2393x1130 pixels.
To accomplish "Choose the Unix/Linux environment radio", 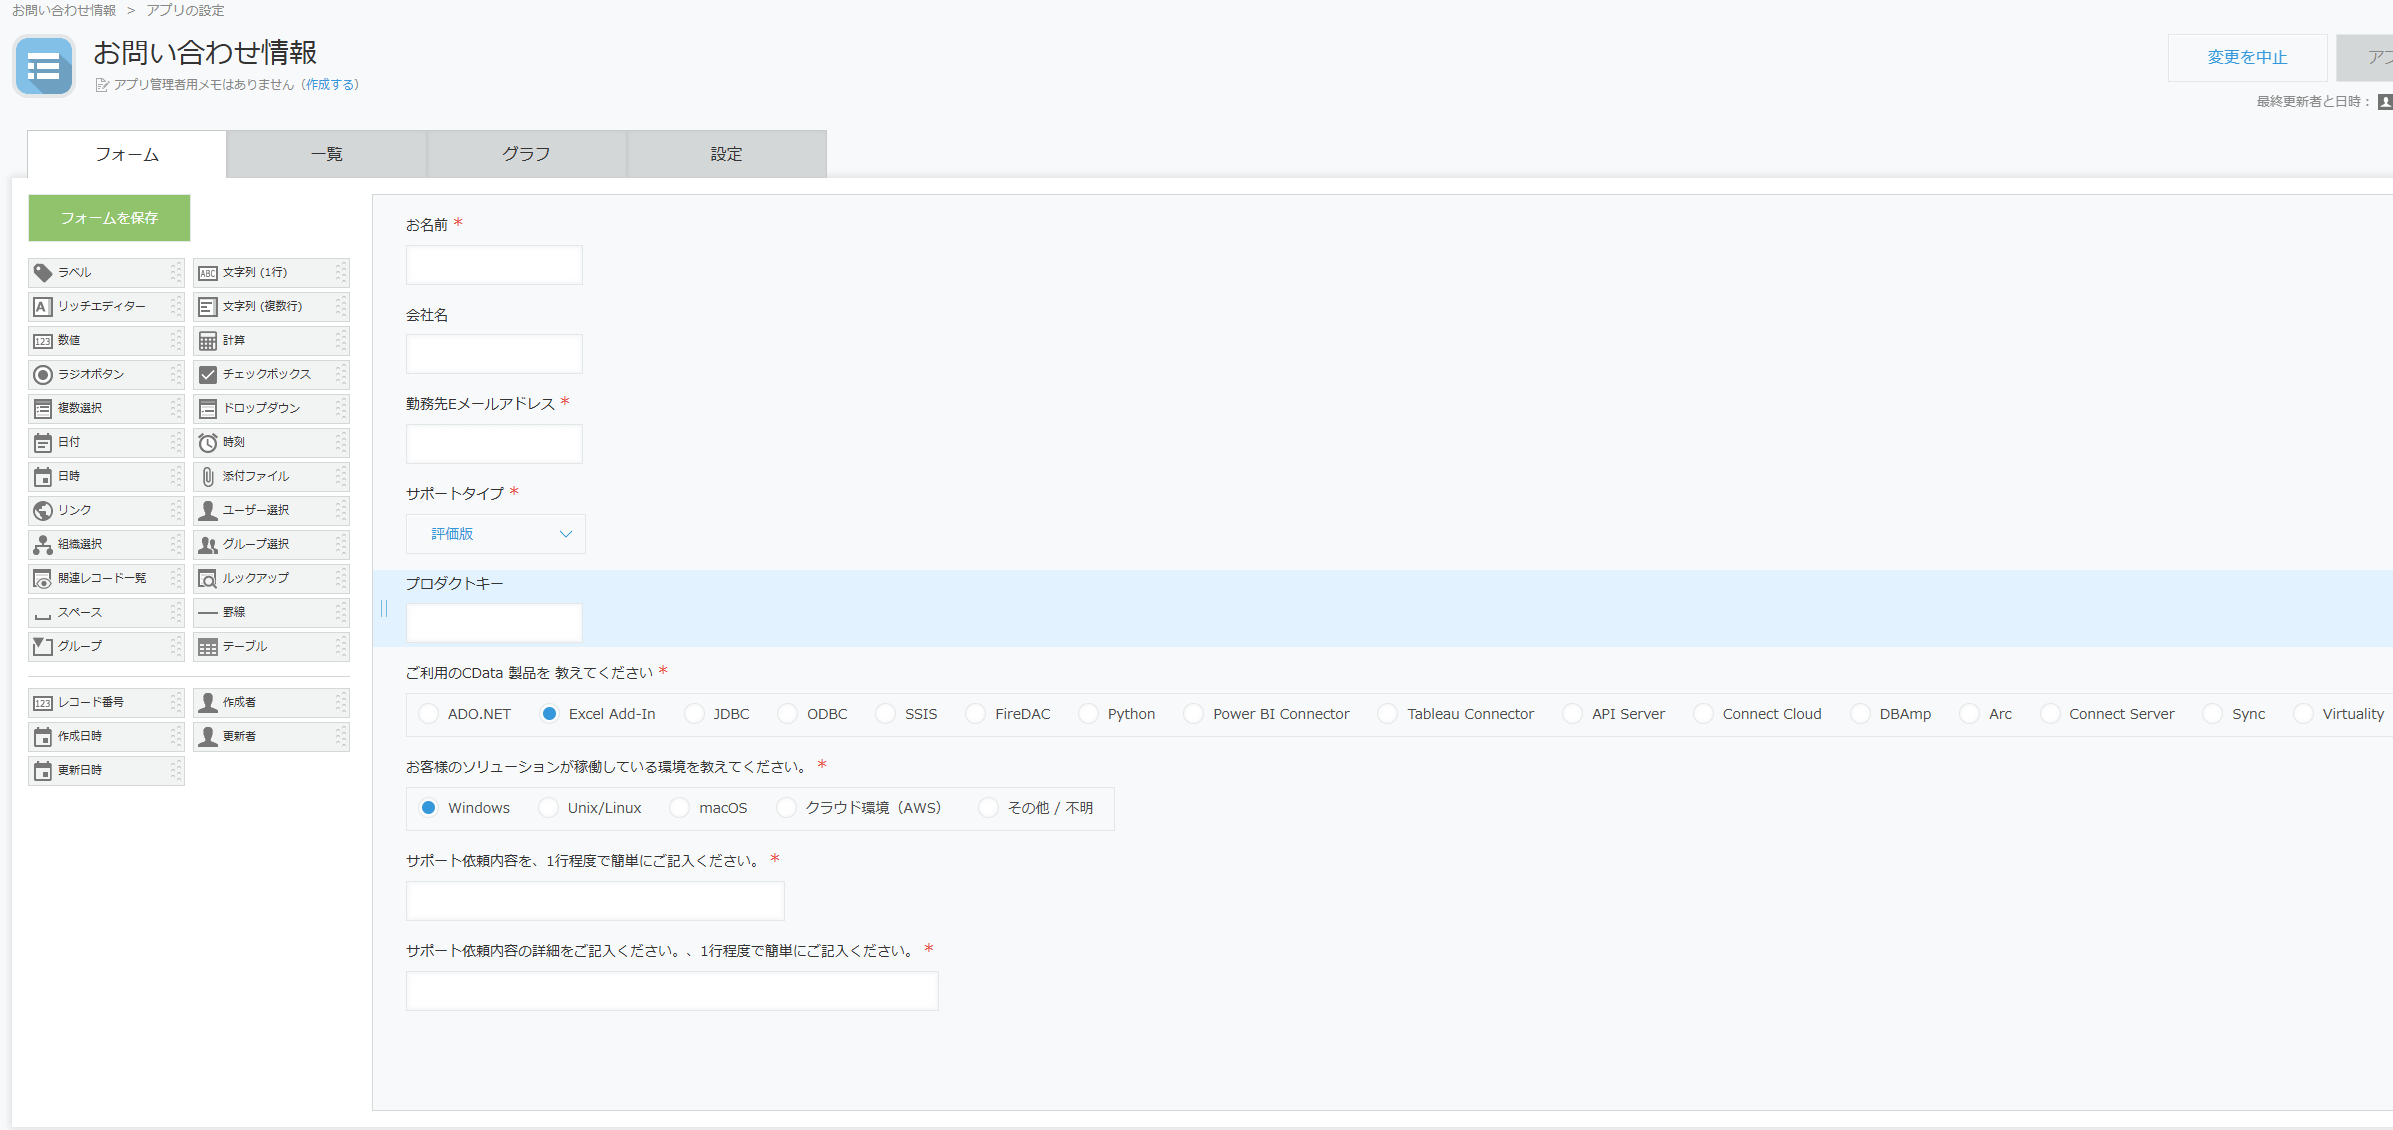I will point(548,808).
